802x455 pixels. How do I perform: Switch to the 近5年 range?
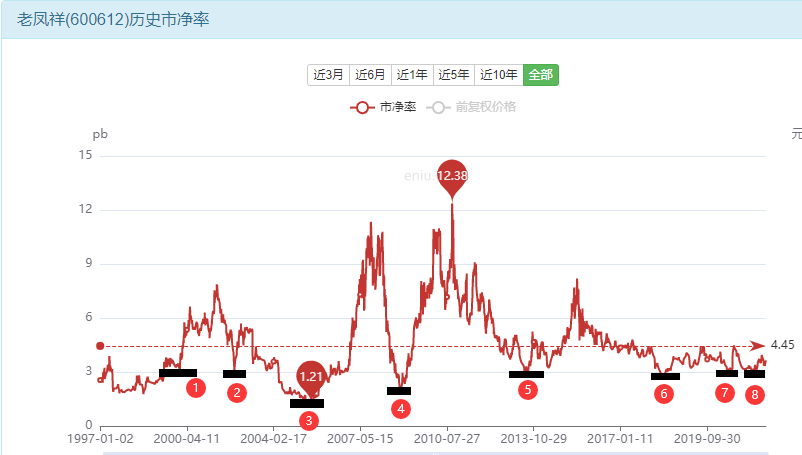pos(454,75)
